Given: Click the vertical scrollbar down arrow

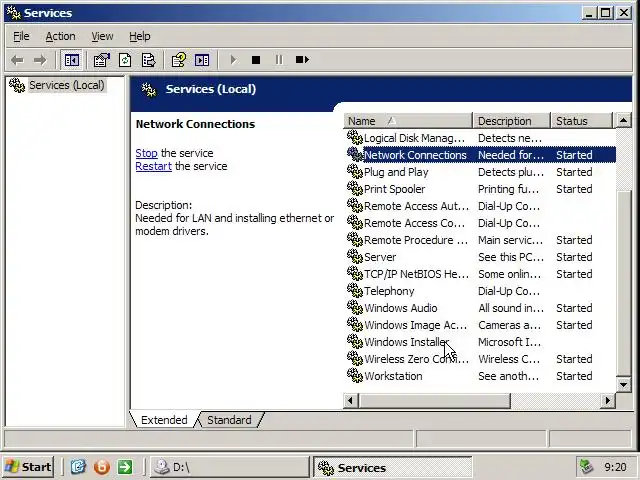Looking at the screenshot, I should pos(623,384).
